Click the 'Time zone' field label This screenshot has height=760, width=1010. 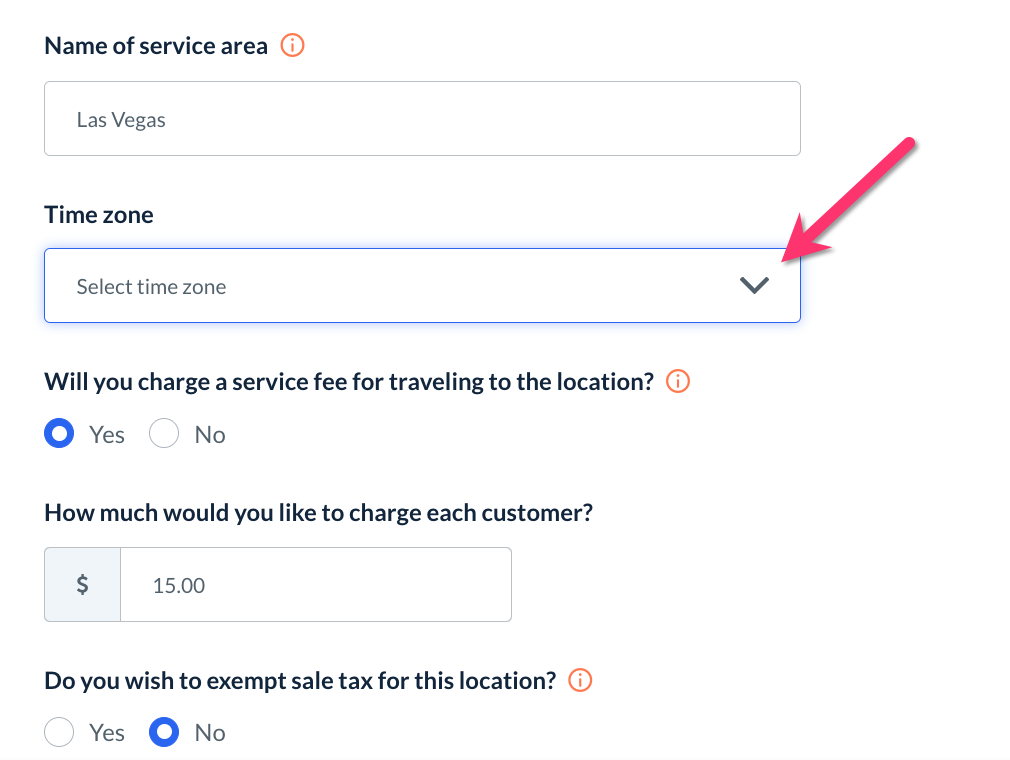[x=99, y=215]
